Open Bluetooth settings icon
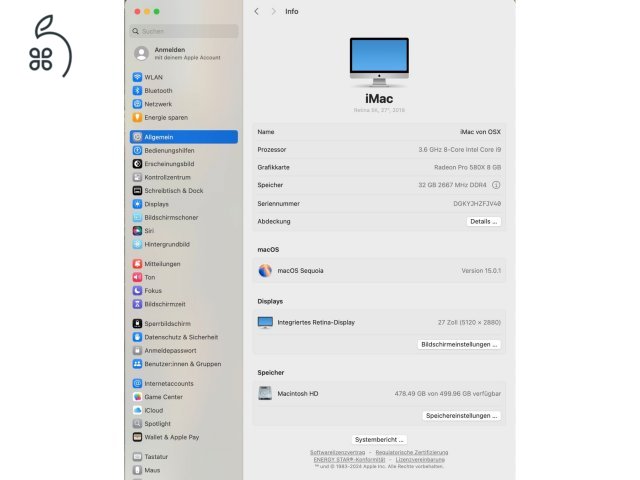 (138, 91)
